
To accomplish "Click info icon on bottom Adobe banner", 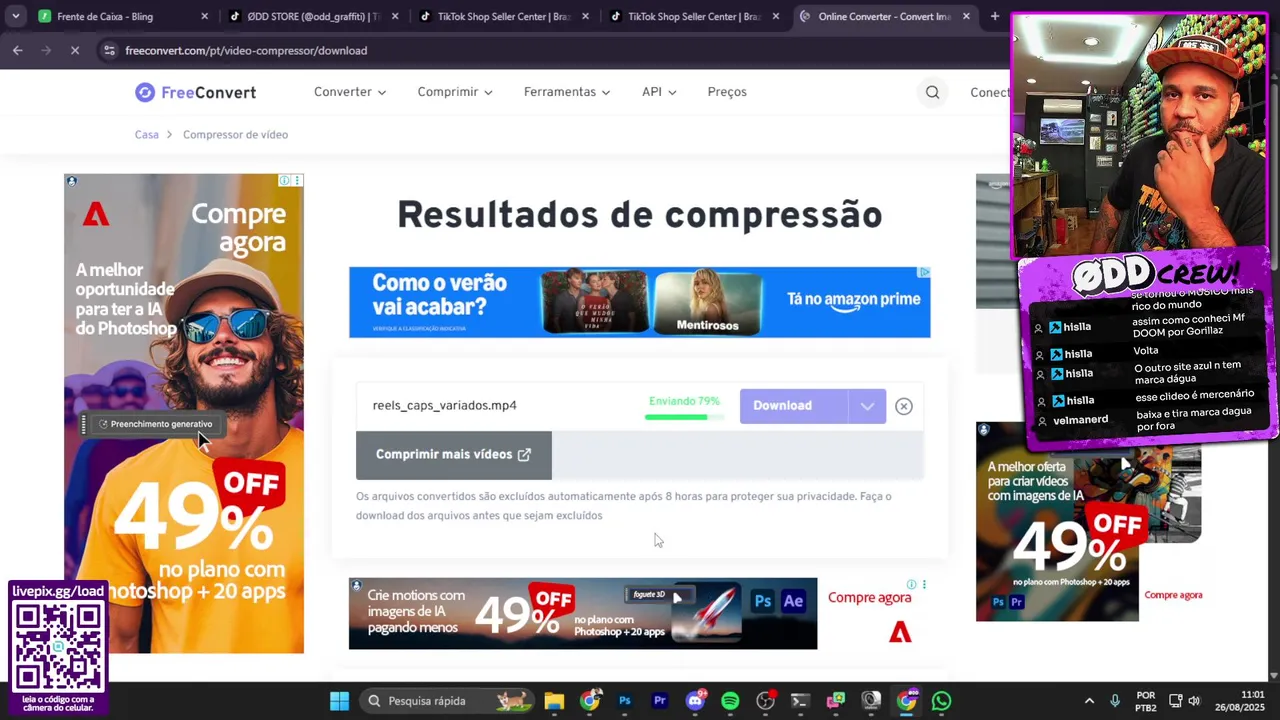I will coord(911,584).
